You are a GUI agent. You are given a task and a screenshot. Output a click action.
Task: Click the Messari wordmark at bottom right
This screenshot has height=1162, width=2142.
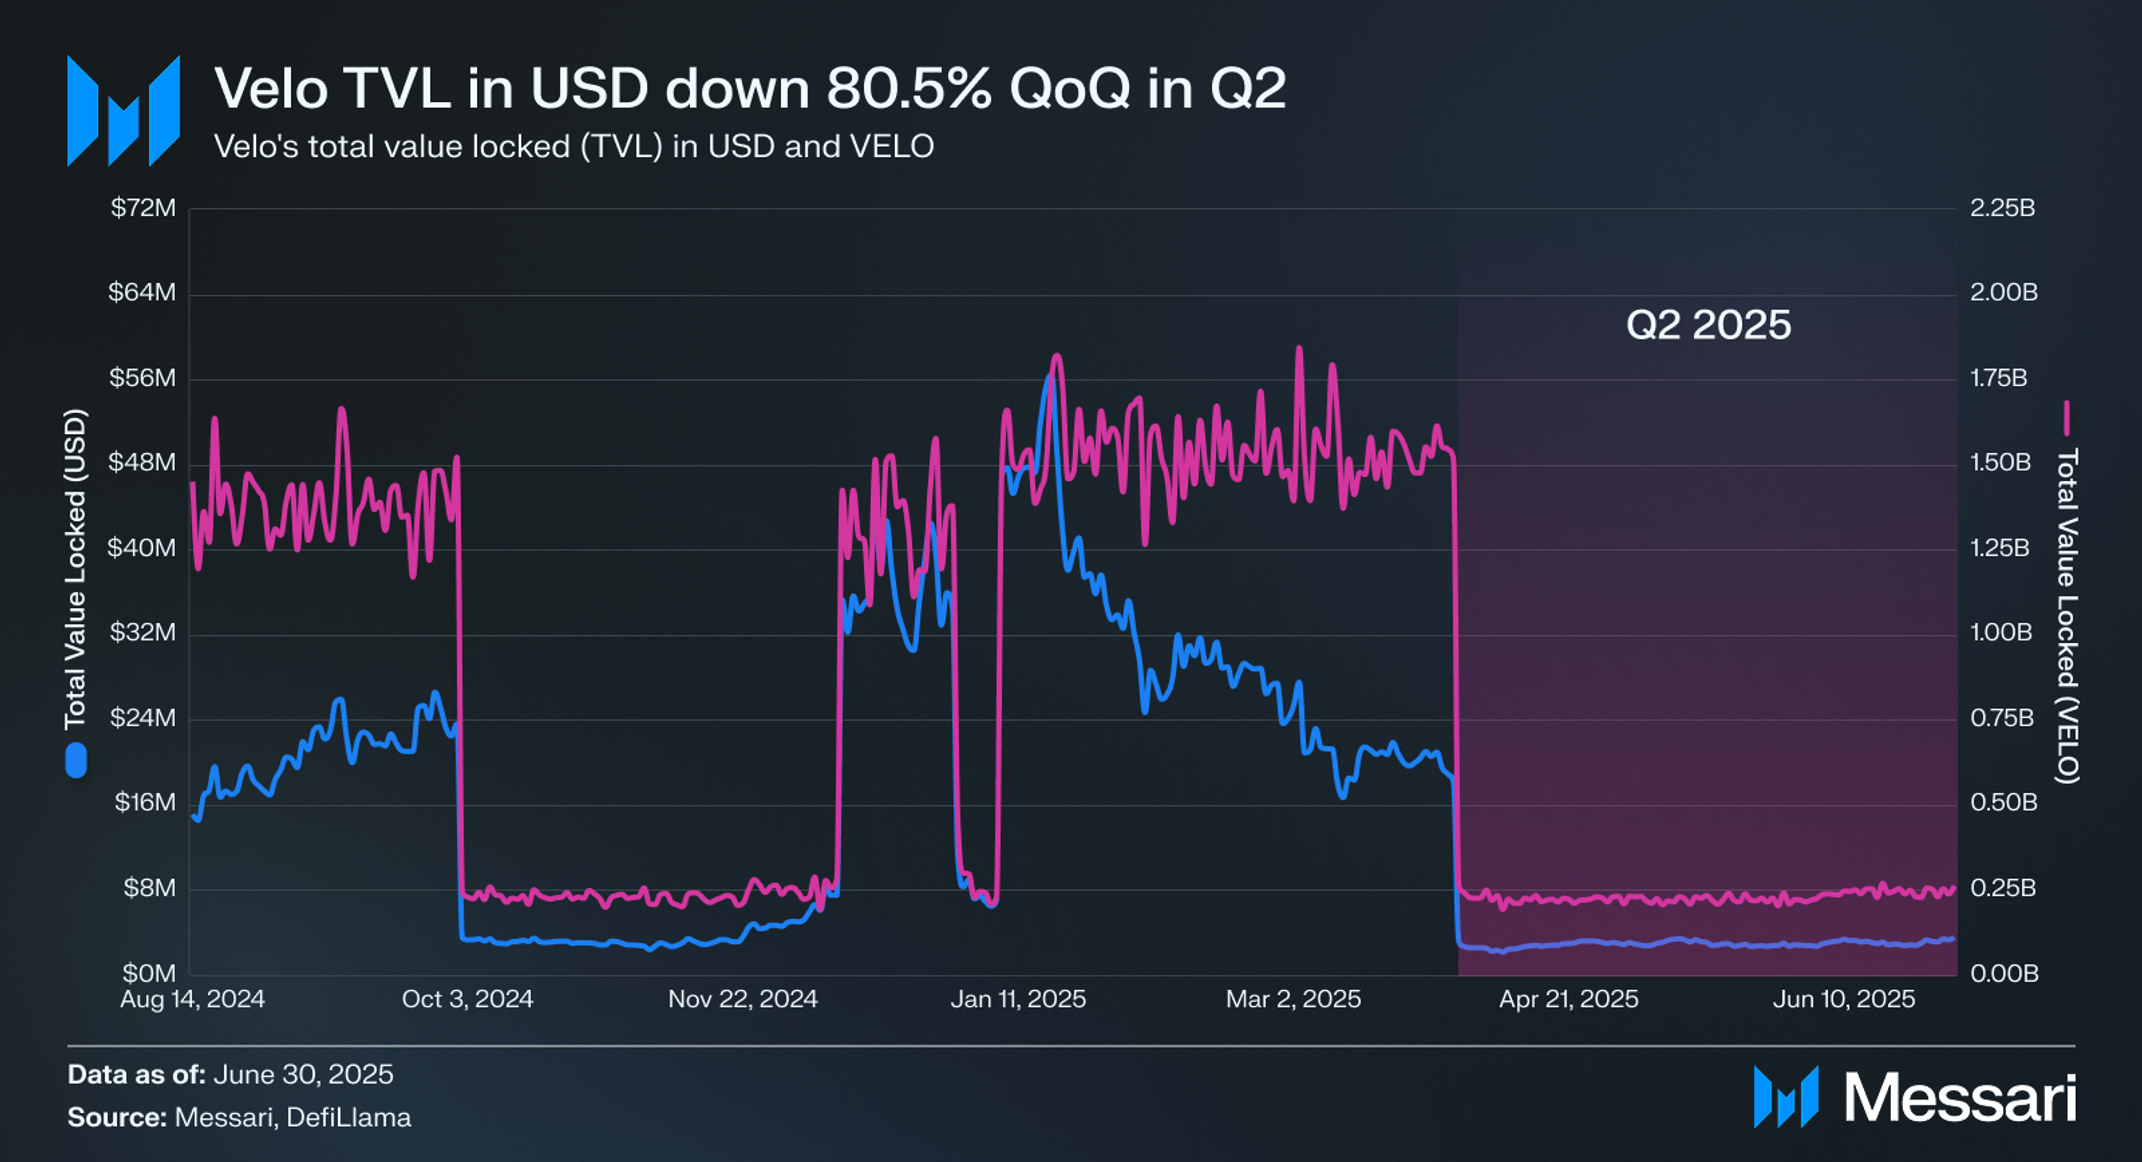pos(1960,1098)
